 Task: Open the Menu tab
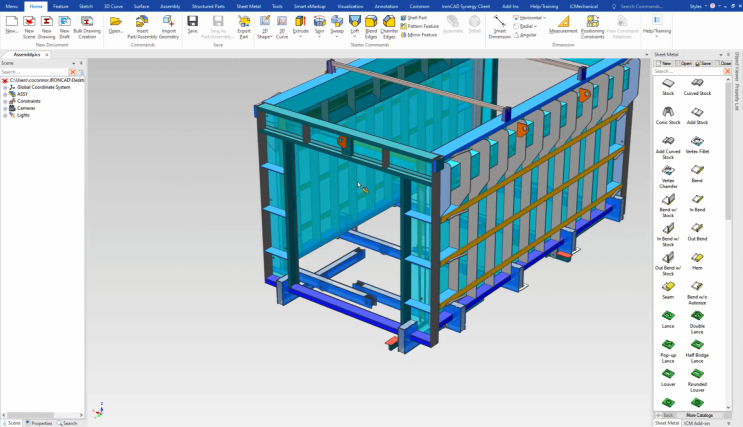tap(11, 6)
